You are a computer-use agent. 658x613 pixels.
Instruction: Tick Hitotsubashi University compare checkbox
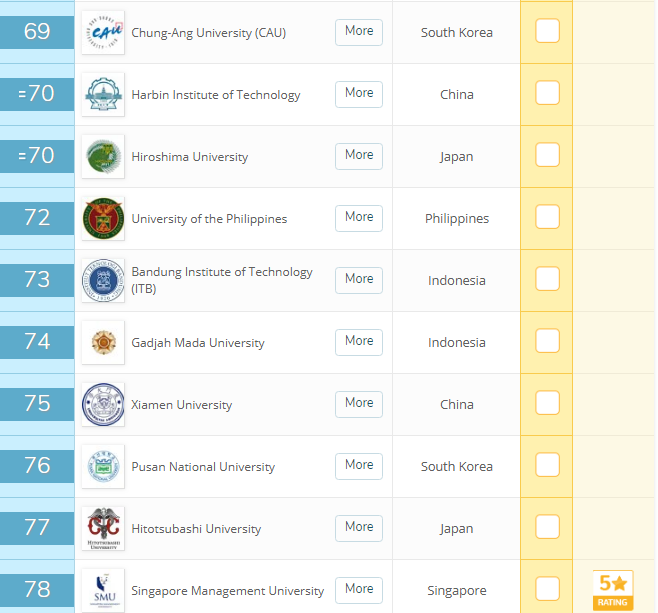point(547,527)
